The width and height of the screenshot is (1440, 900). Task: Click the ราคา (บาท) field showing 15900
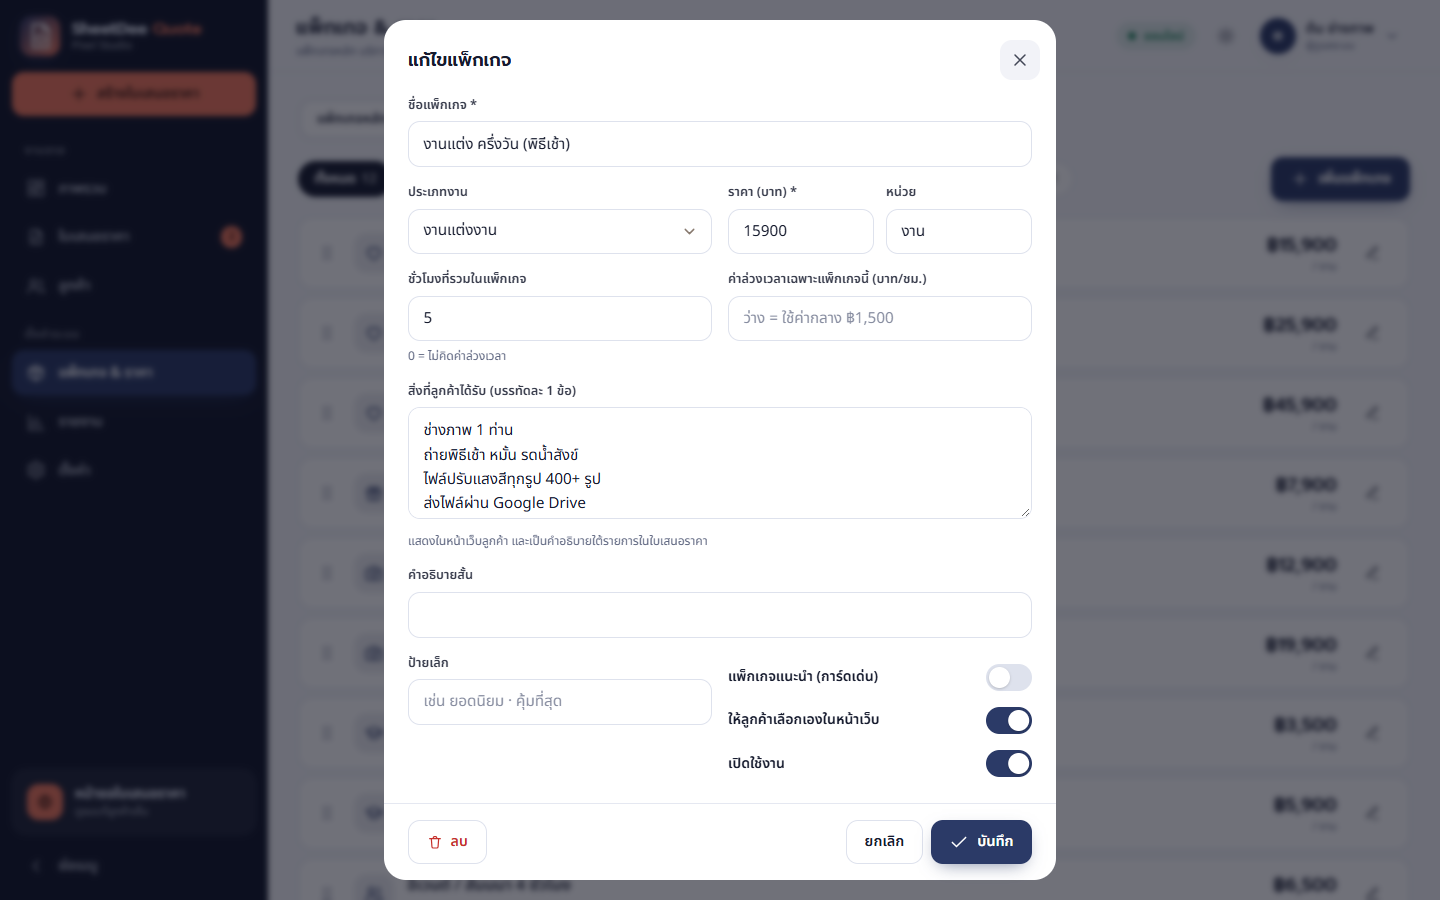(800, 231)
